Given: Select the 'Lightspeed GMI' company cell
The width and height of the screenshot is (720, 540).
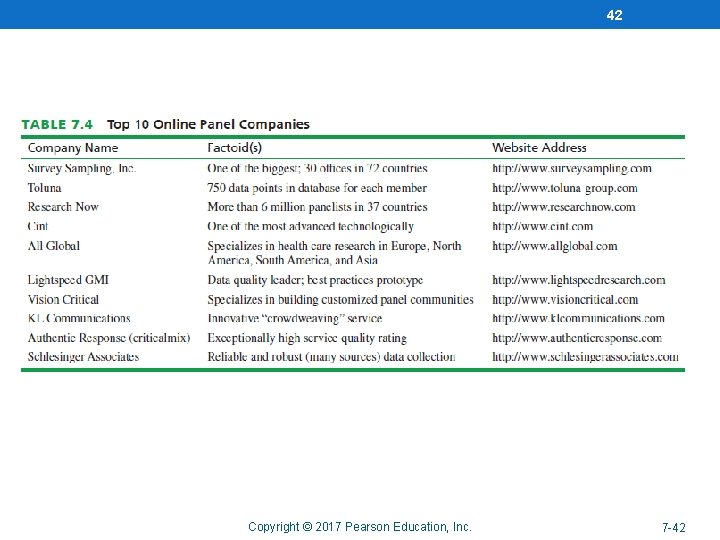Looking at the screenshot, I should click(x=68, y=280).
